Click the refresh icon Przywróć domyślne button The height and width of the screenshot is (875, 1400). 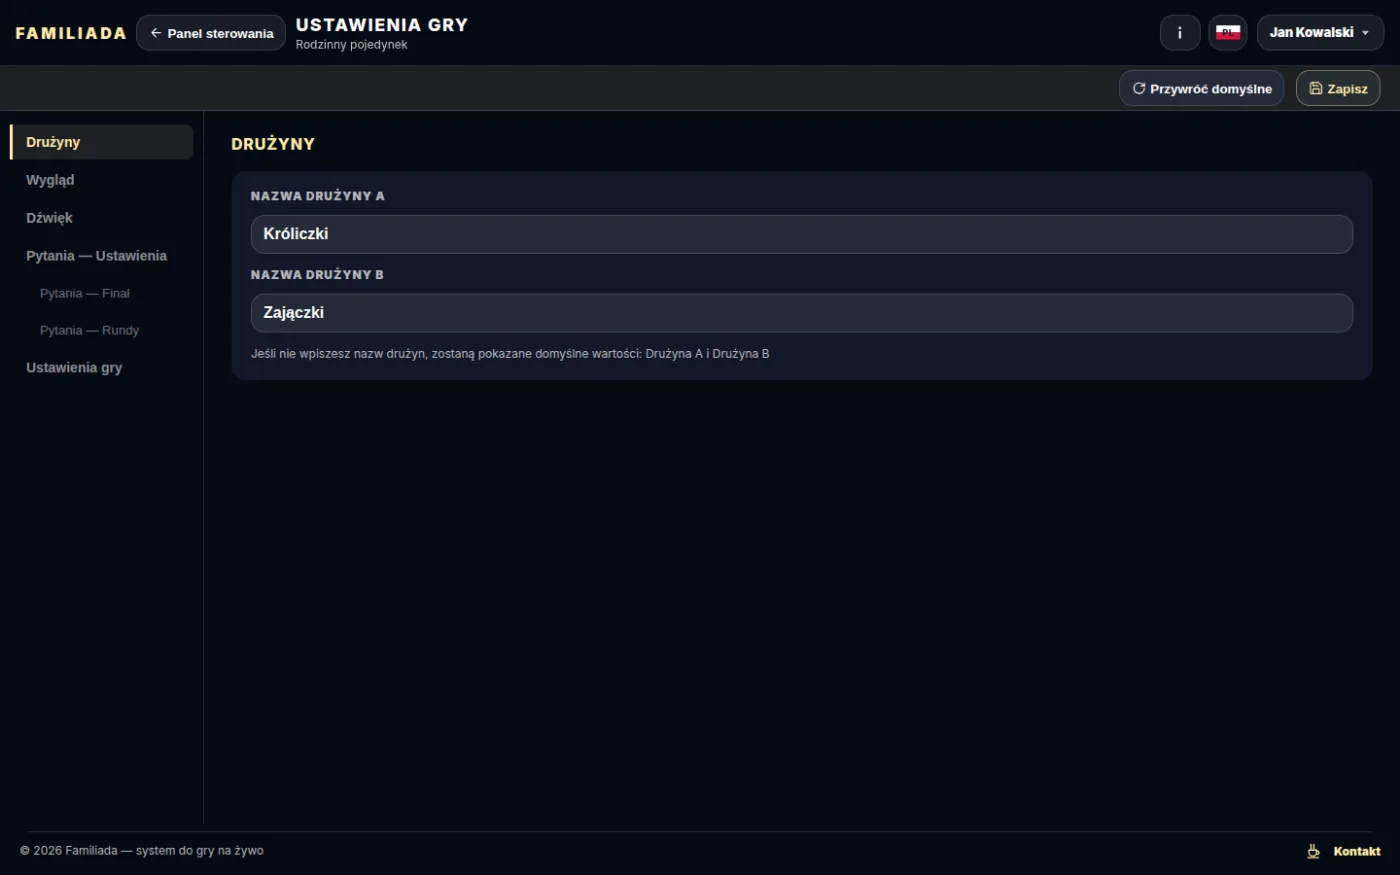tap(1201, 88)
